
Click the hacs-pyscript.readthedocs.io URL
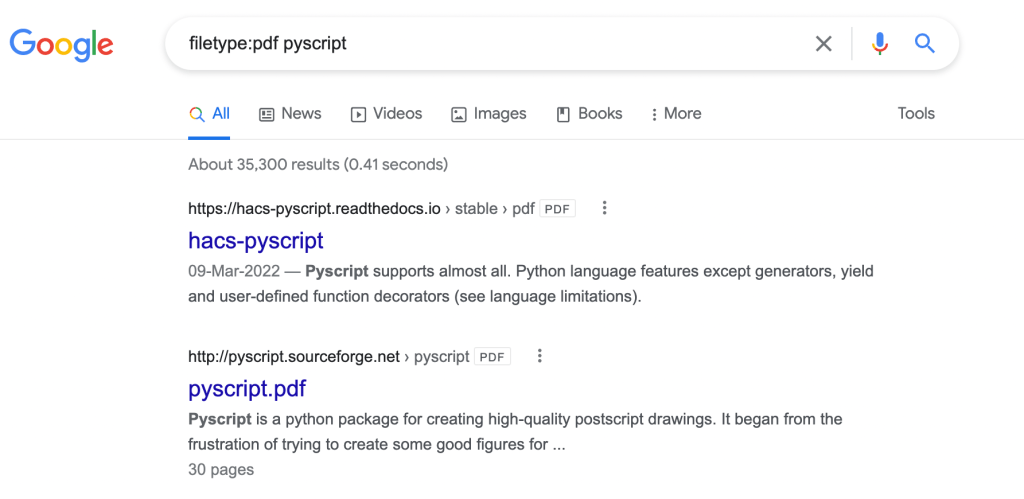click(314, 209)
